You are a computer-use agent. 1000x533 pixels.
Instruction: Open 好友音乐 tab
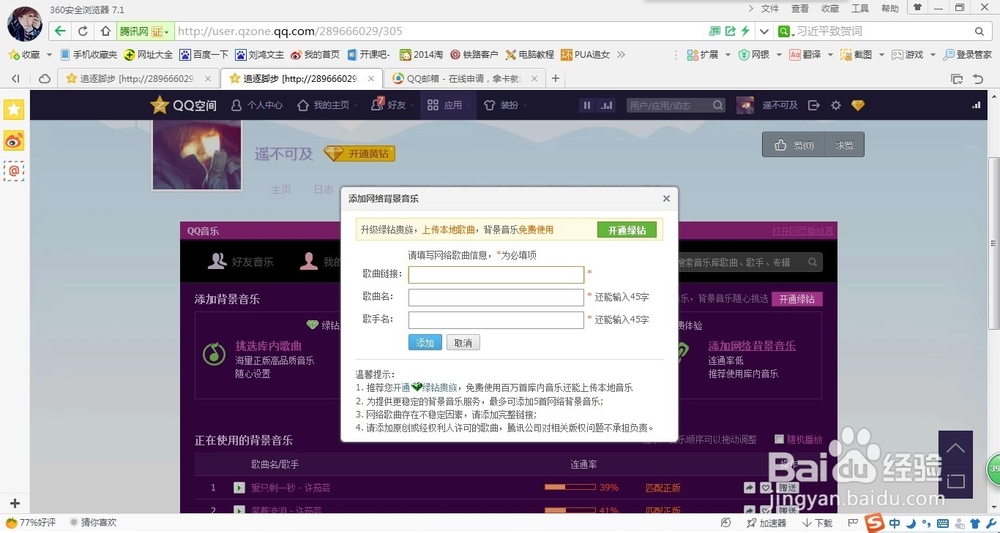(x=242, y=261)
